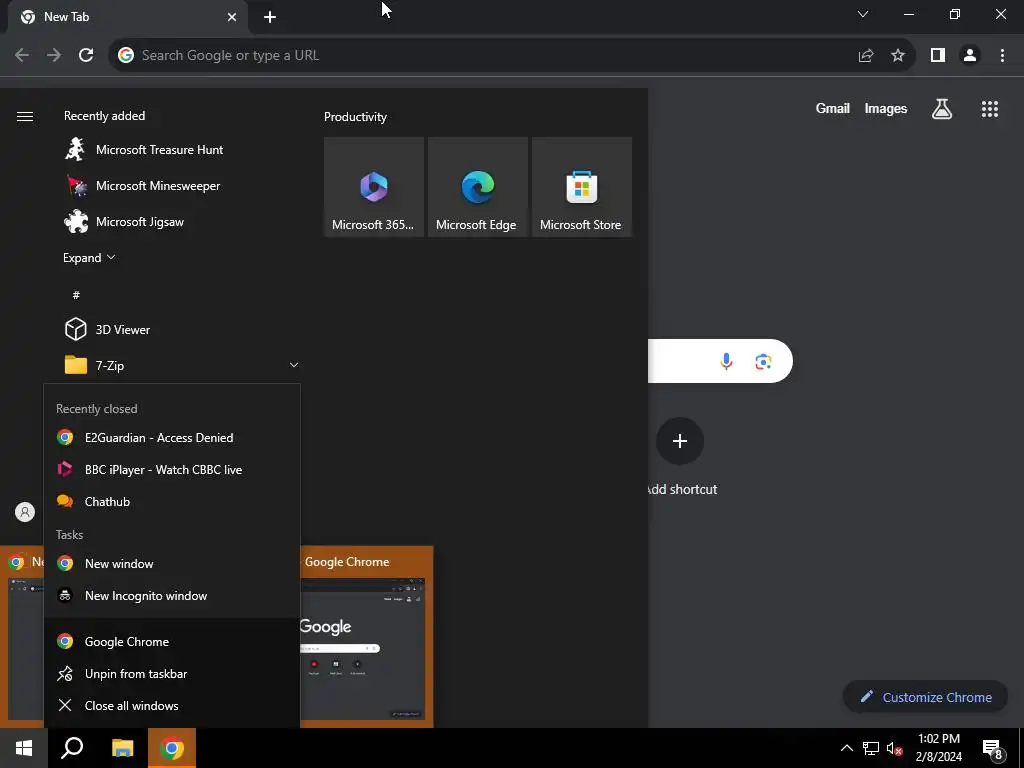1024x768 pixels.
Task: Reload the page in Chrome
Action: click(x=86, y=55)
